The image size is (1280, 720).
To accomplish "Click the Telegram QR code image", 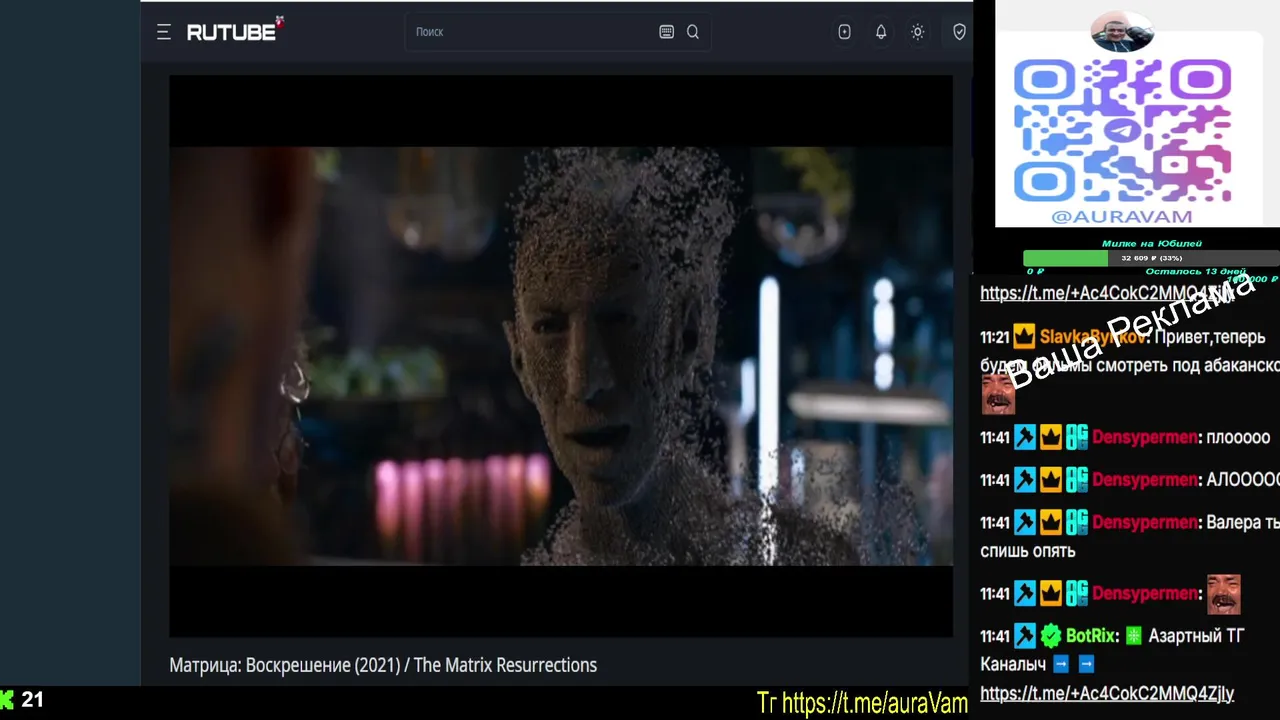I will [1122, 131].
